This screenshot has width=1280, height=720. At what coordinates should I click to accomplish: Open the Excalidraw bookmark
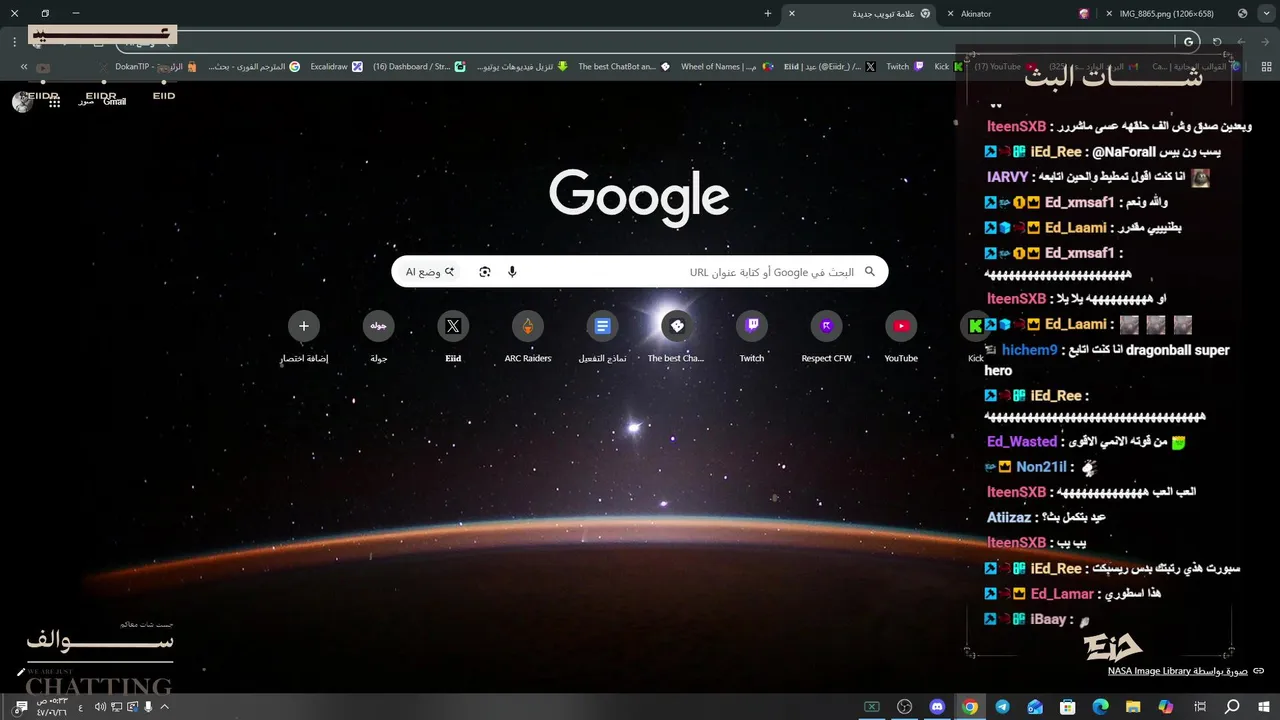click(x=335, y=67)
